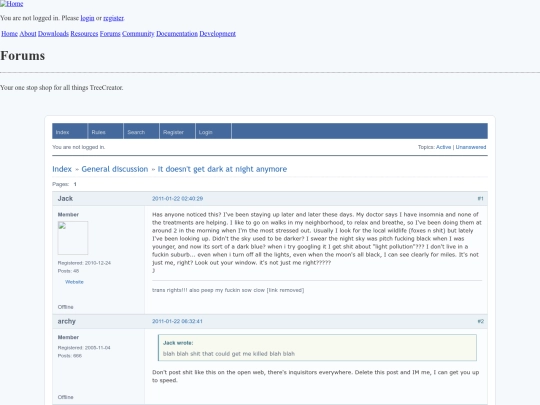Click 'Jack wrote:' quote header
Viewport: 540px width, 405px height.
(178, 343)
